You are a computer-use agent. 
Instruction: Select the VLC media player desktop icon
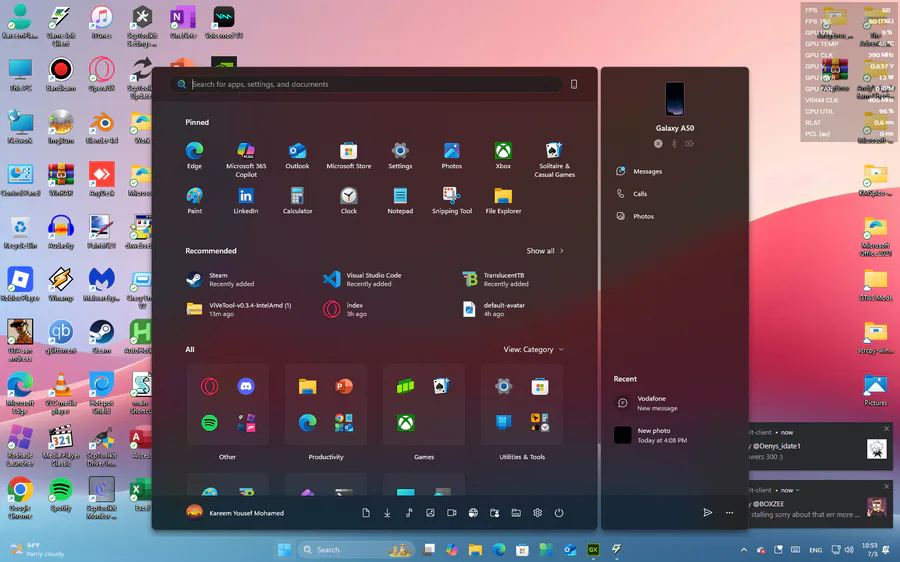click(61, 393)
